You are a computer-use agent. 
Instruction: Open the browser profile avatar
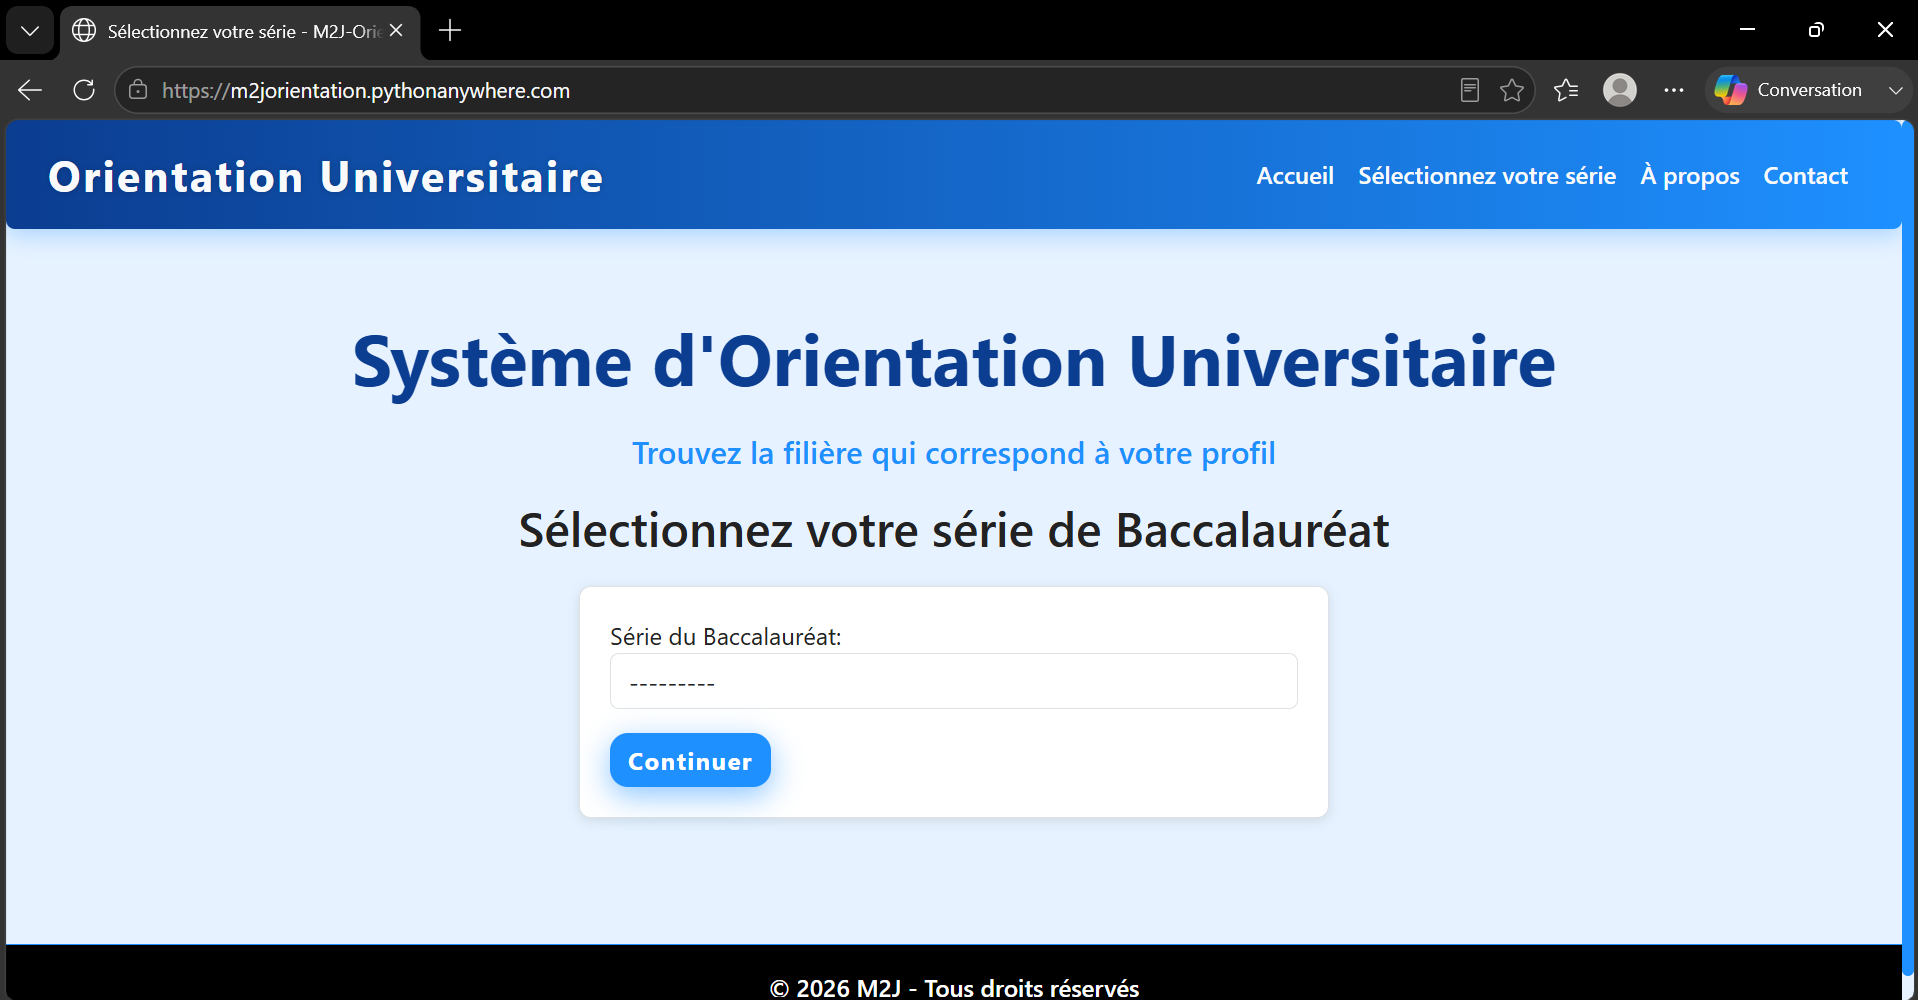point(1620,90)
